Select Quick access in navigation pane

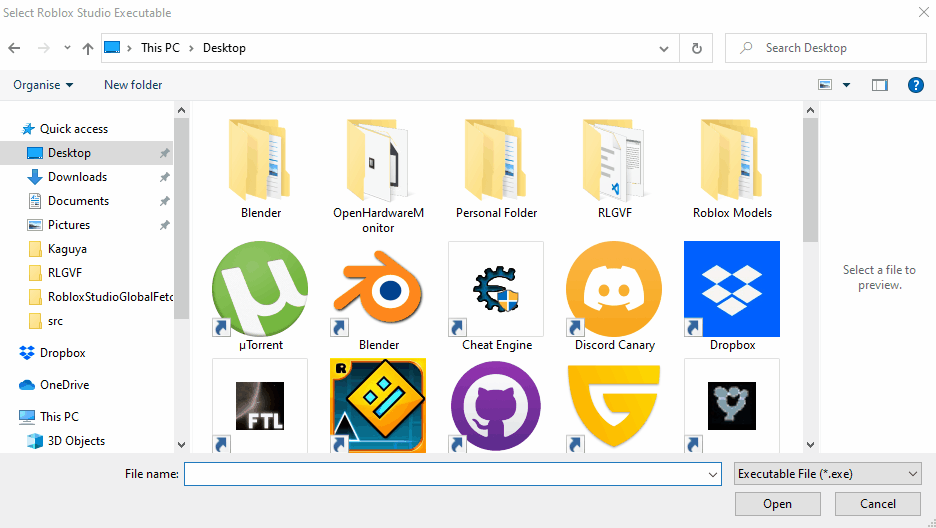click(74, 129)
